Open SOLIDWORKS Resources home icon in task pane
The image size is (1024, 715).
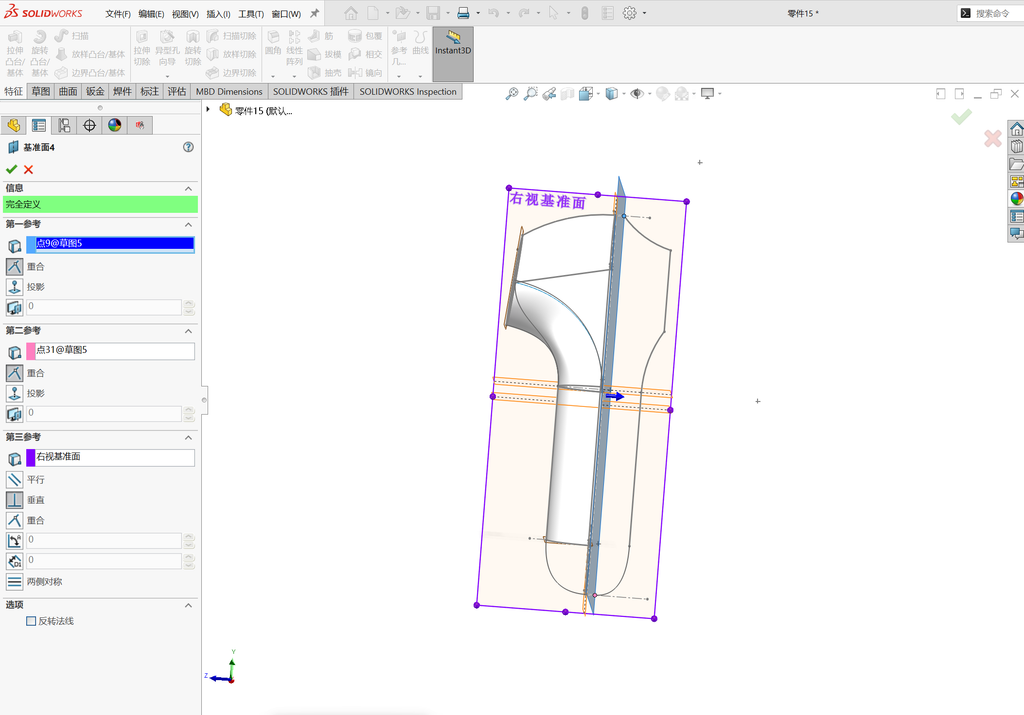tap(1016, 129)
